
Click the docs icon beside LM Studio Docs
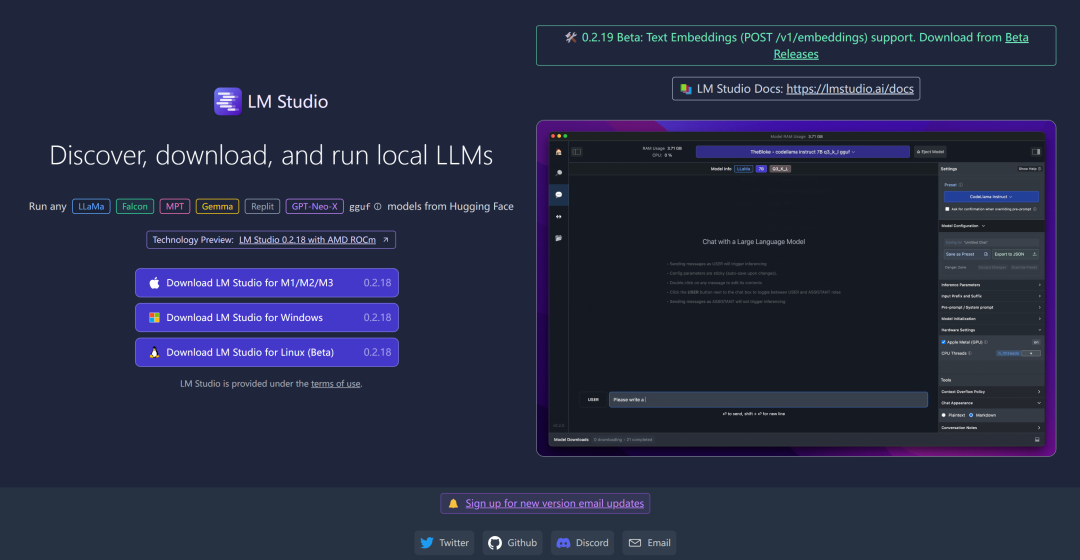685,89
